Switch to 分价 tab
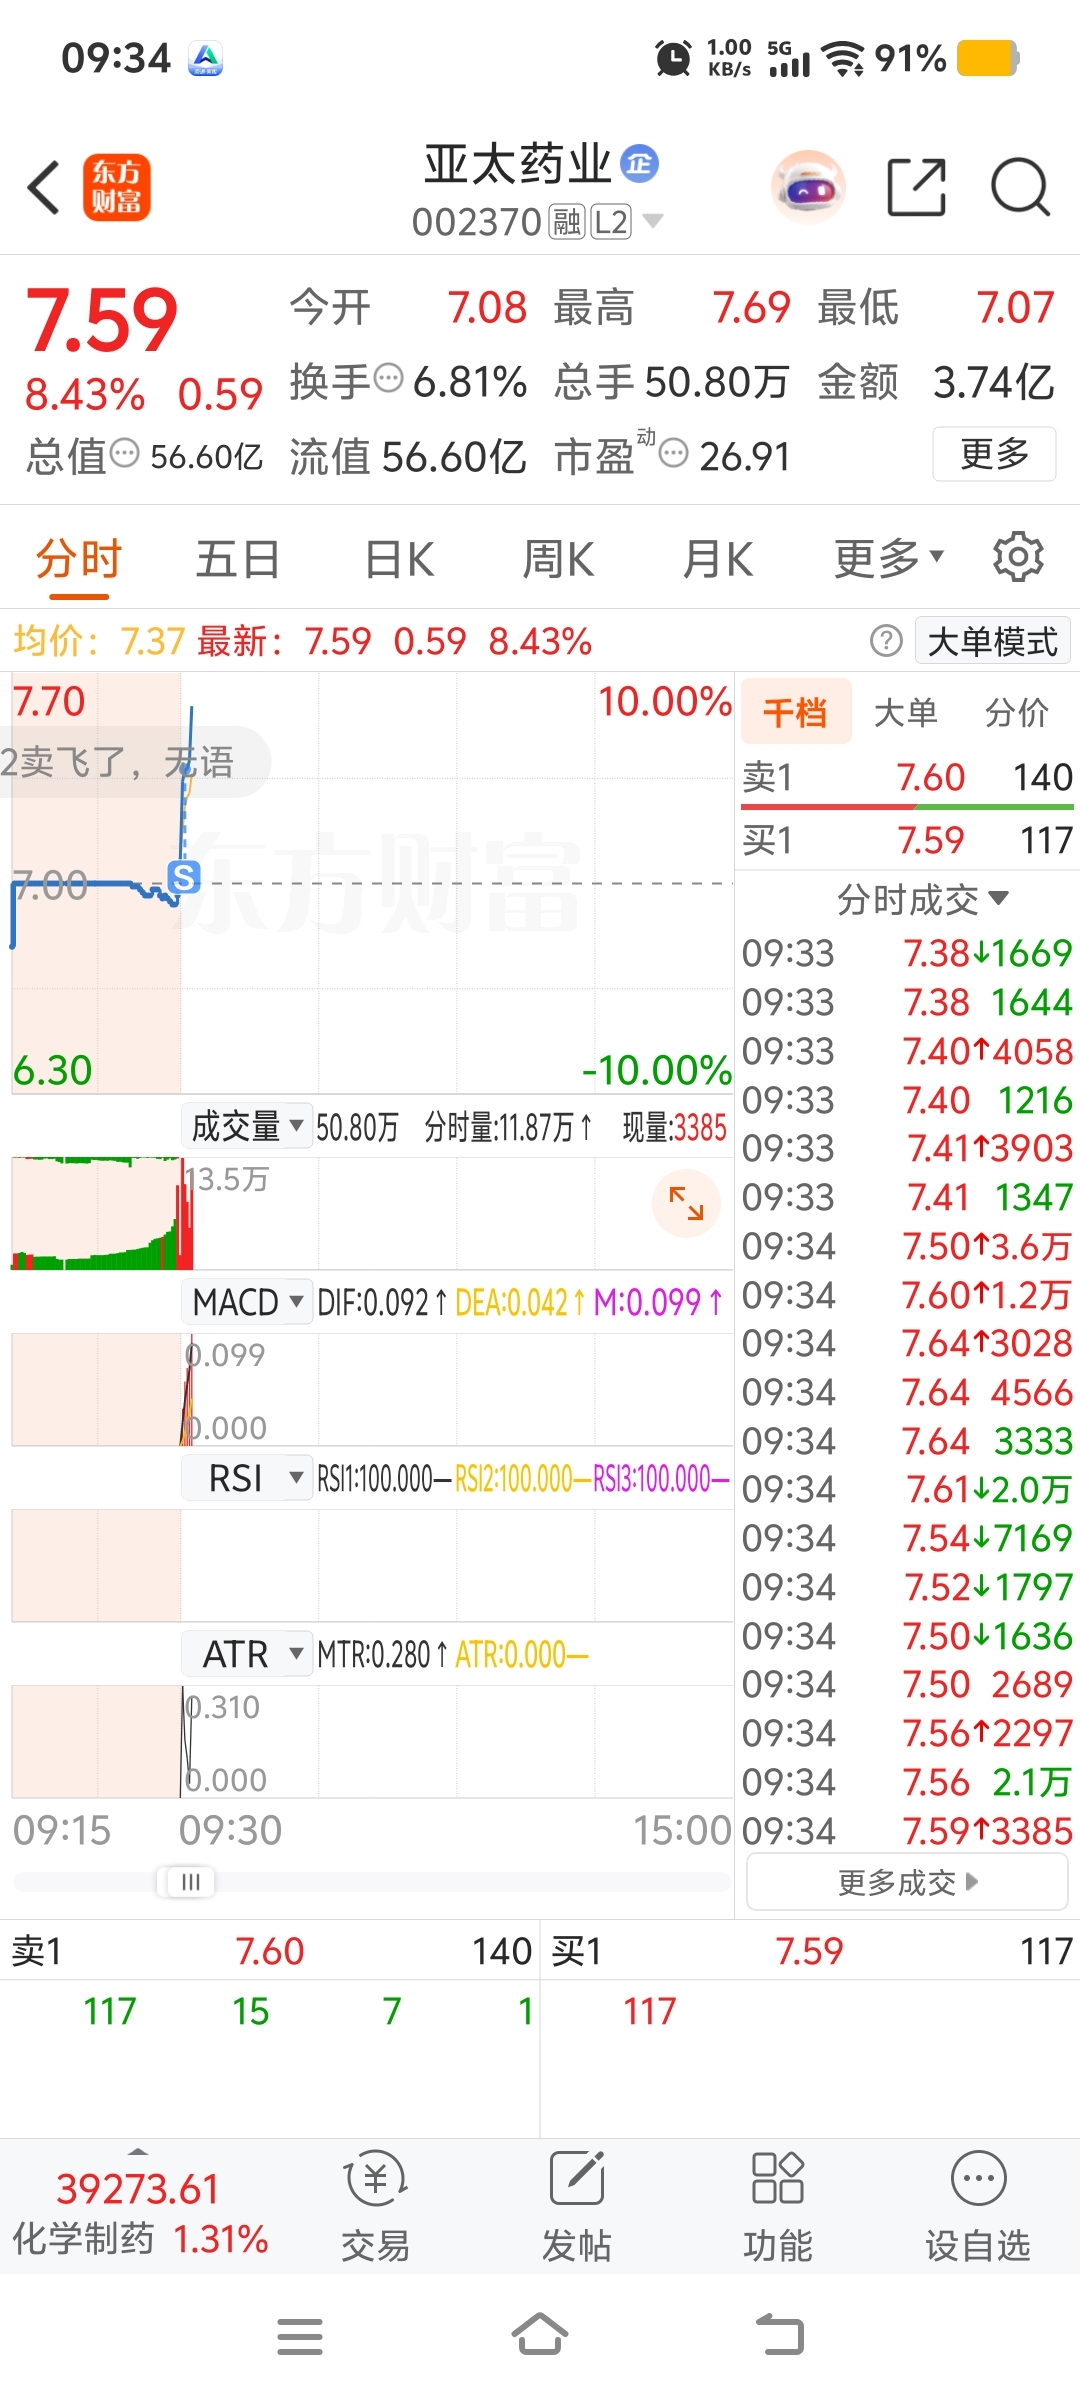This screenshot has width=1080, height=2400. (1016, 712)
